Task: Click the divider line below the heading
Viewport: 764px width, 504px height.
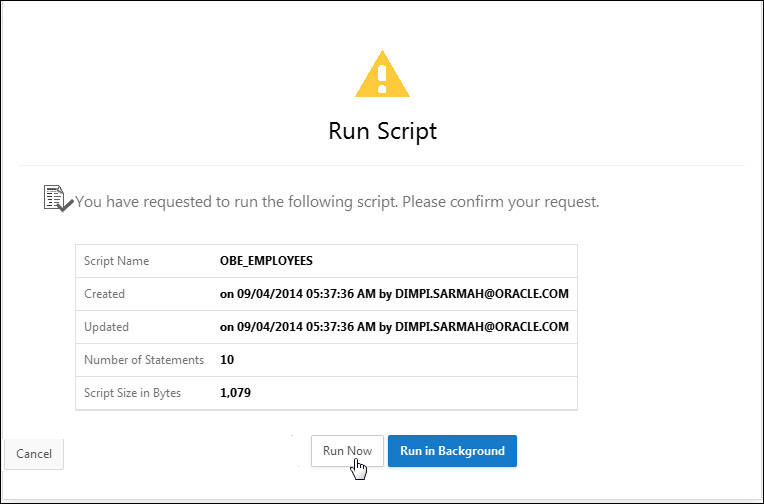Action: [x=382, y=165]
